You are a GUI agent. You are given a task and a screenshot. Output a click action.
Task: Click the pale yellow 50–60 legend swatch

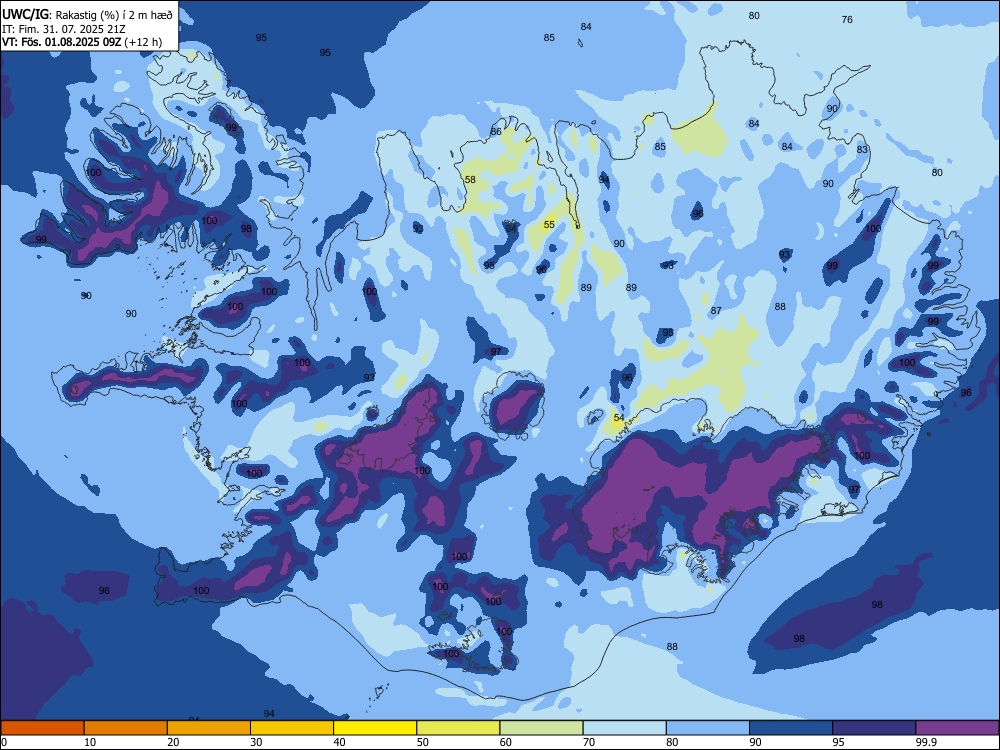458,728
